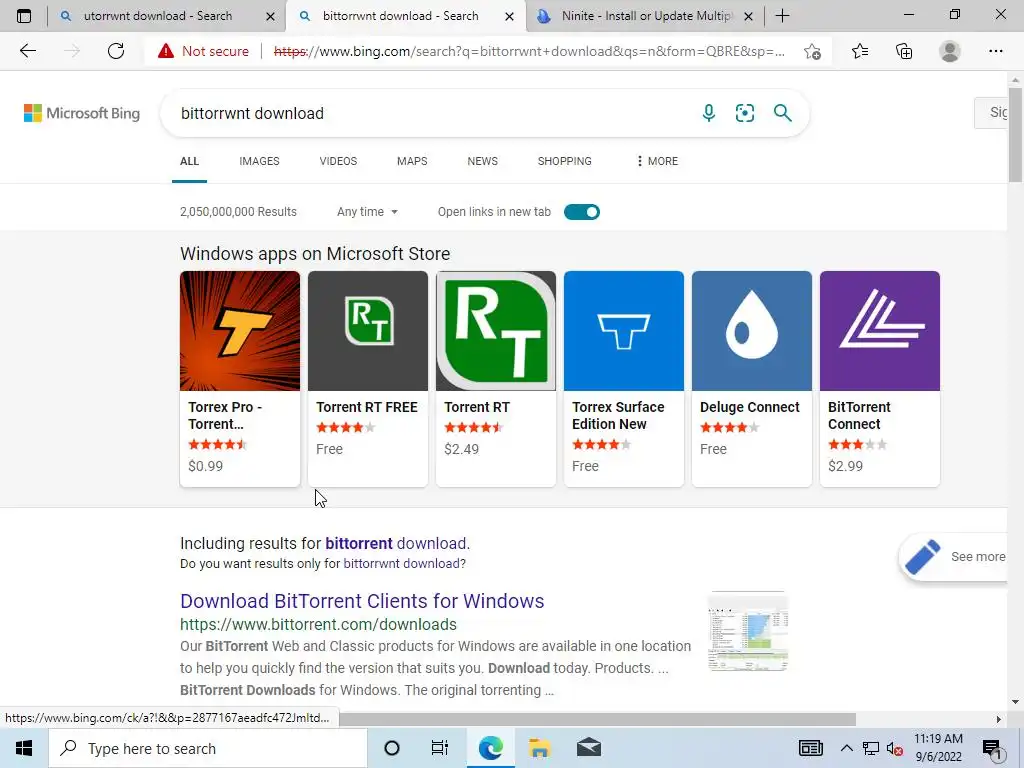Select the MAPS search tab
Viewport: 1024px width, 768px height.
tap(412, 161)
